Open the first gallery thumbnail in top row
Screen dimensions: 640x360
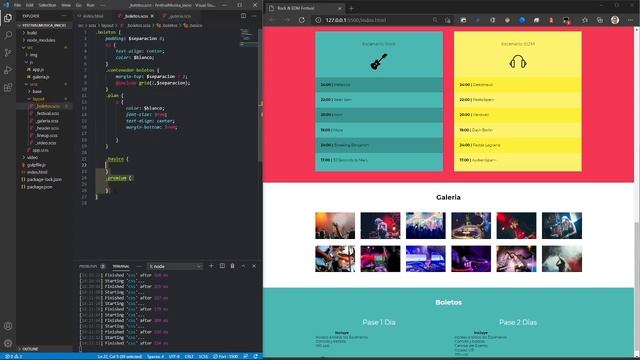335,225
